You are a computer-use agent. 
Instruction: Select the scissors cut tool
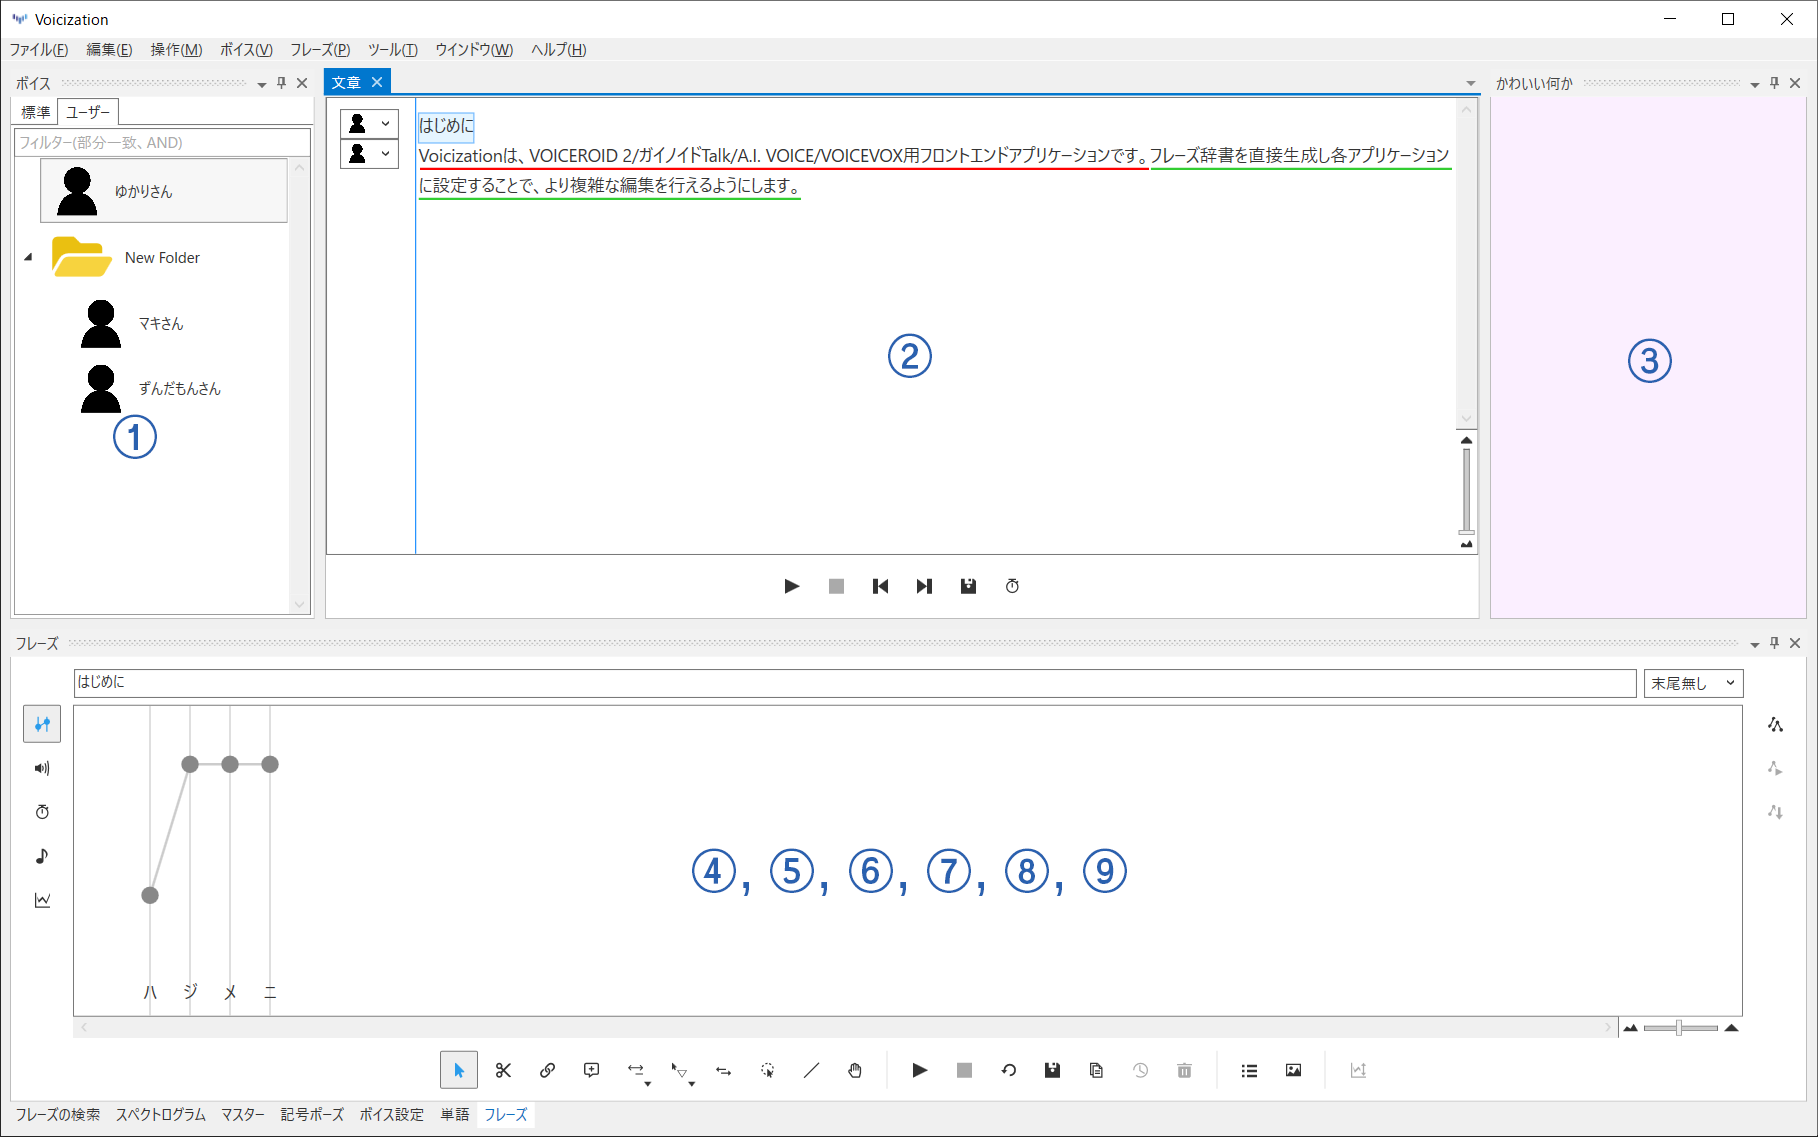coord(503,1070)
